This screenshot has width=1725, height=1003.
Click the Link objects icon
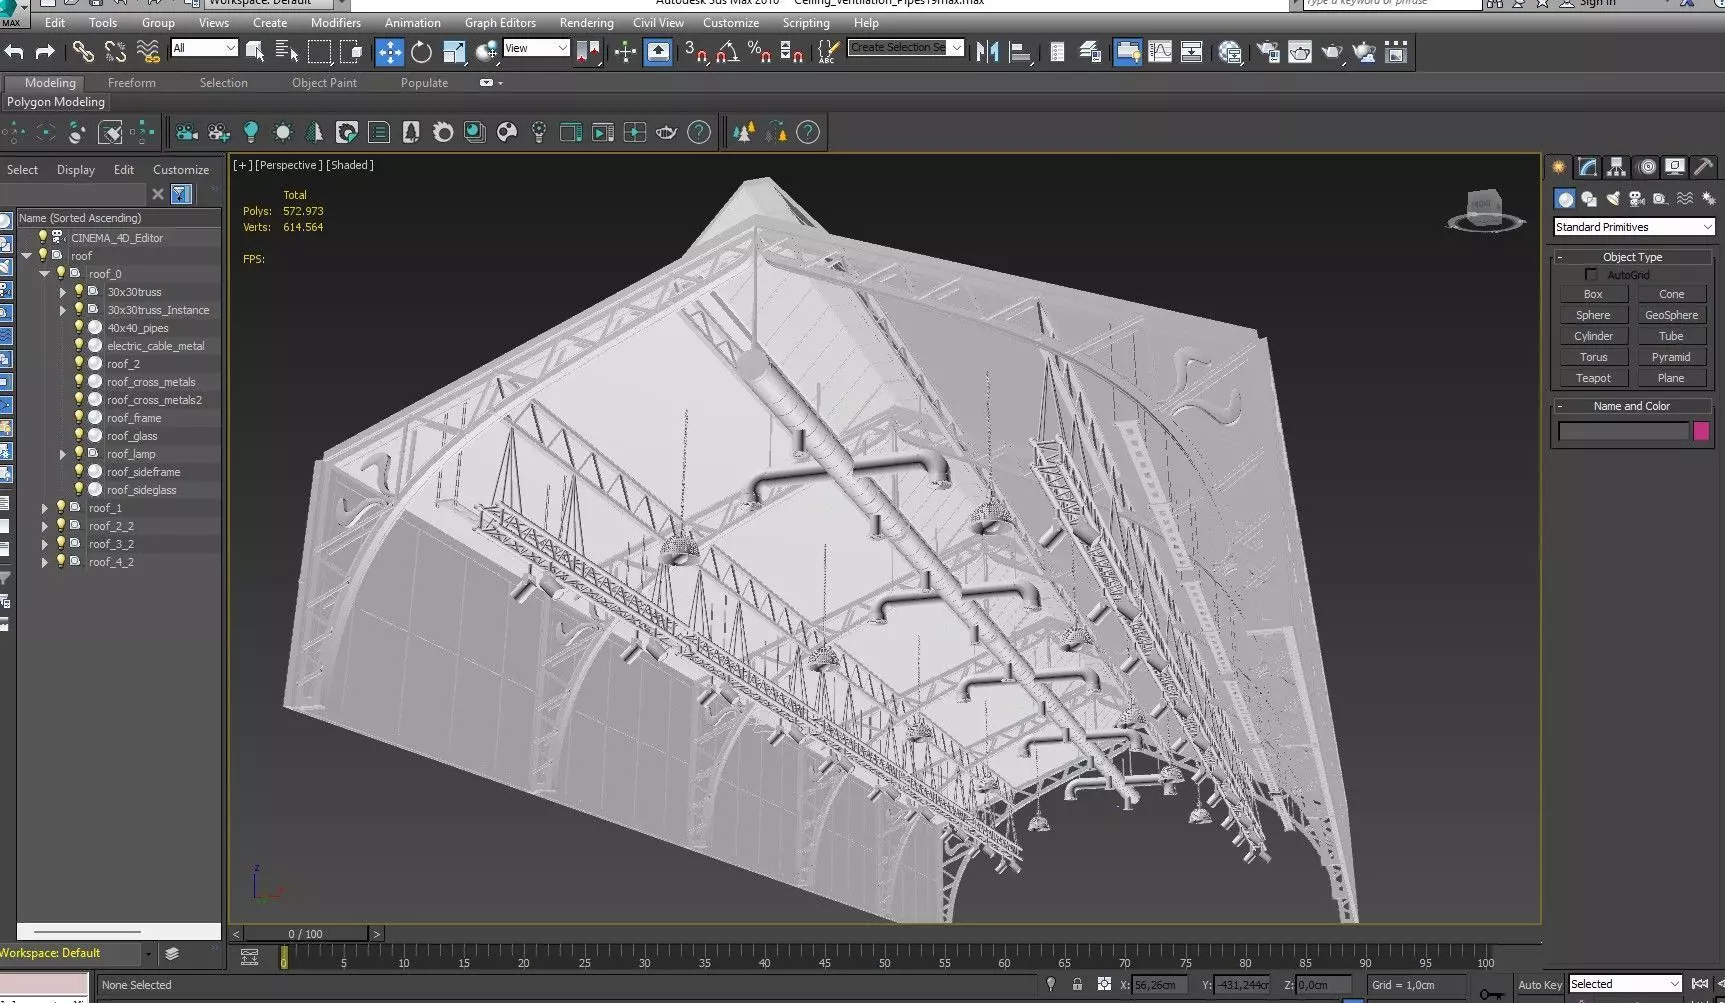83,52
